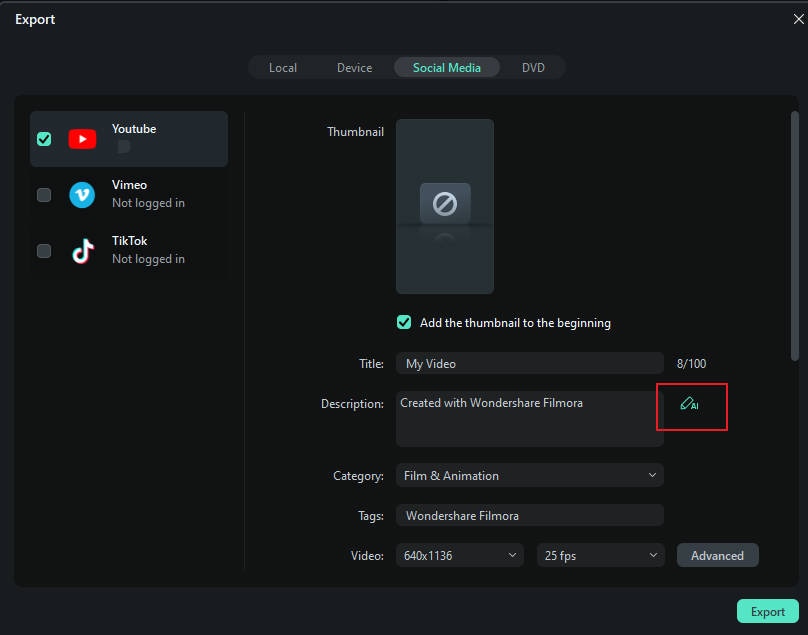The width and height of the screenshot is (808, 635).
Task: Click the vertical scrollbar in settings panel
Action: click(795, 236)
